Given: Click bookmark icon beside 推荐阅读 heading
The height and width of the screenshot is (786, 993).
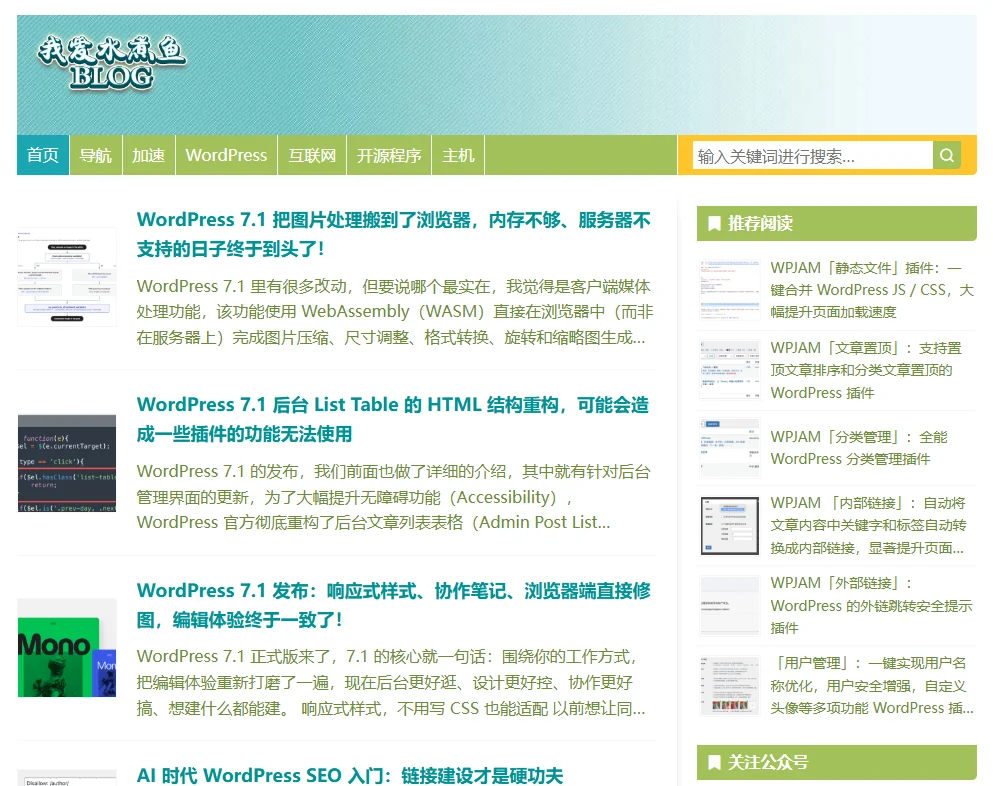Looking at the screenshot, I should tap(714, 224).
